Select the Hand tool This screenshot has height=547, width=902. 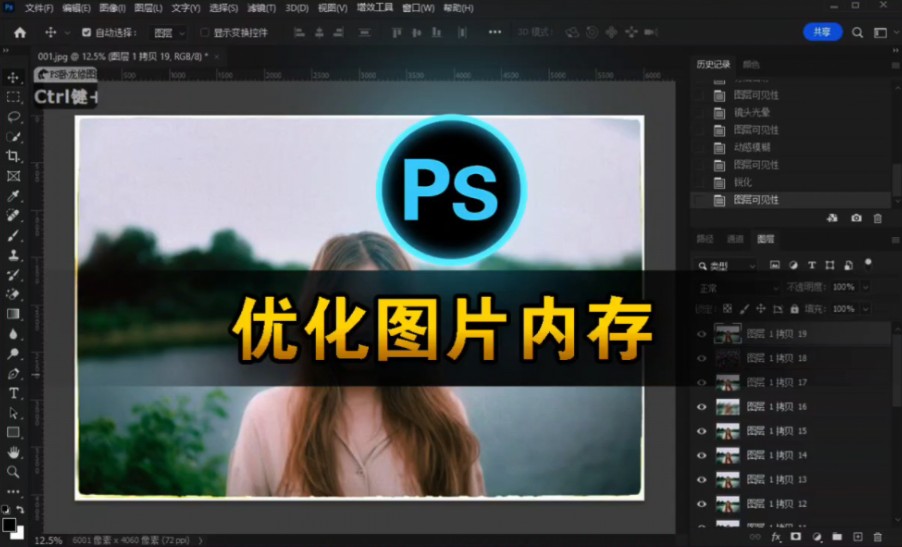click(13, 452)
